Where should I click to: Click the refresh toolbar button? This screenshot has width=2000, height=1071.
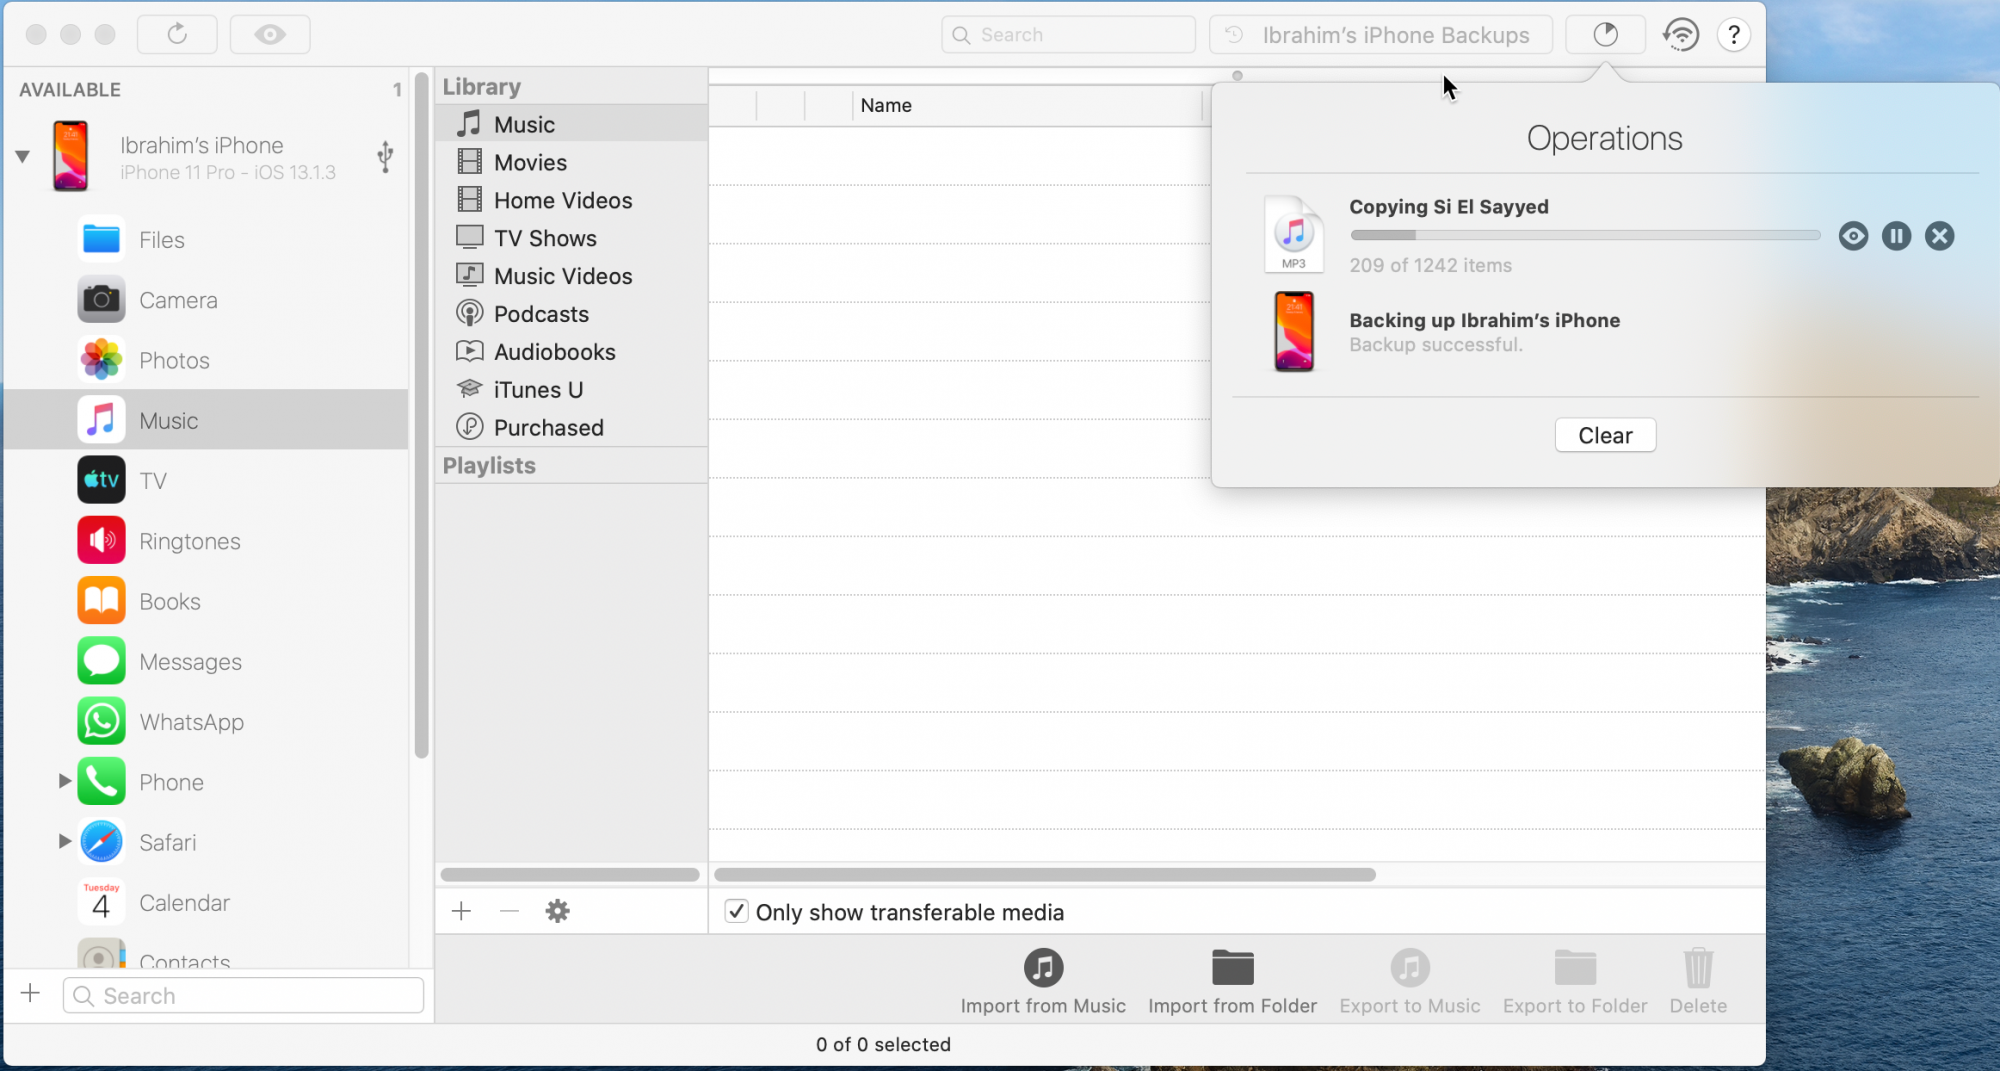click(177, 34)
